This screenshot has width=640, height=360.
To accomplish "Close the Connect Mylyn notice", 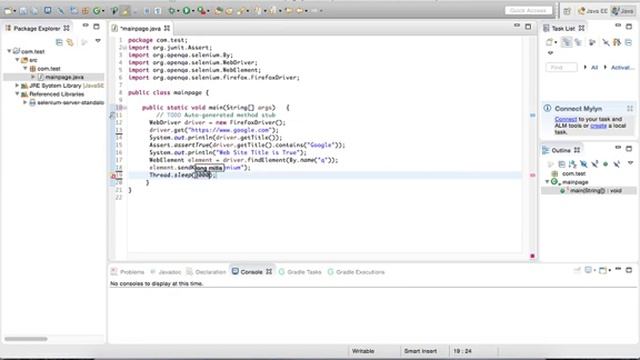I will (x=630, y=108).
